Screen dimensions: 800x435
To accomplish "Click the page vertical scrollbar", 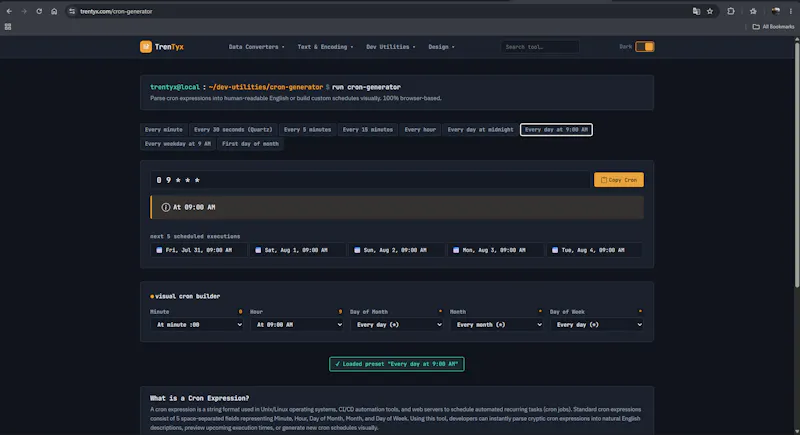I will pos(796,163).
